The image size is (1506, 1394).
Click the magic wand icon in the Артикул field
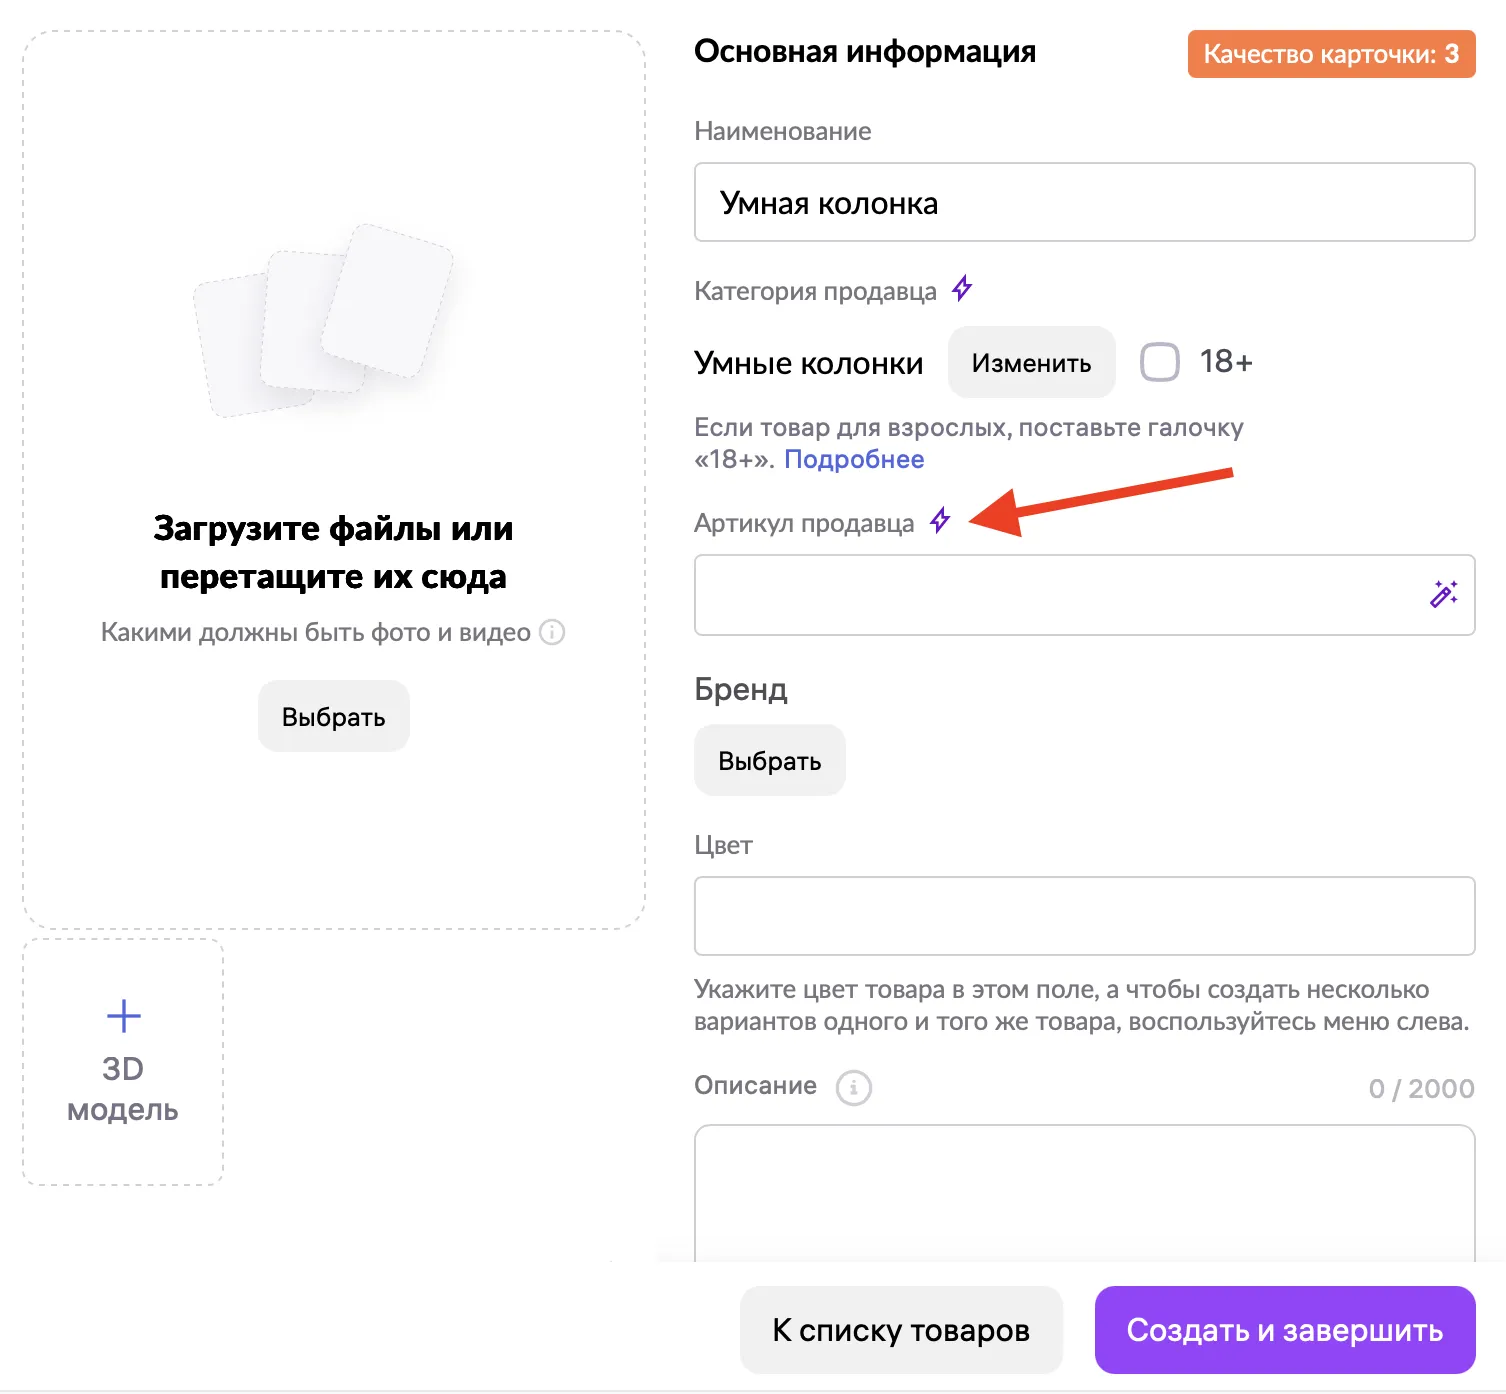(x=1443, y=594)
